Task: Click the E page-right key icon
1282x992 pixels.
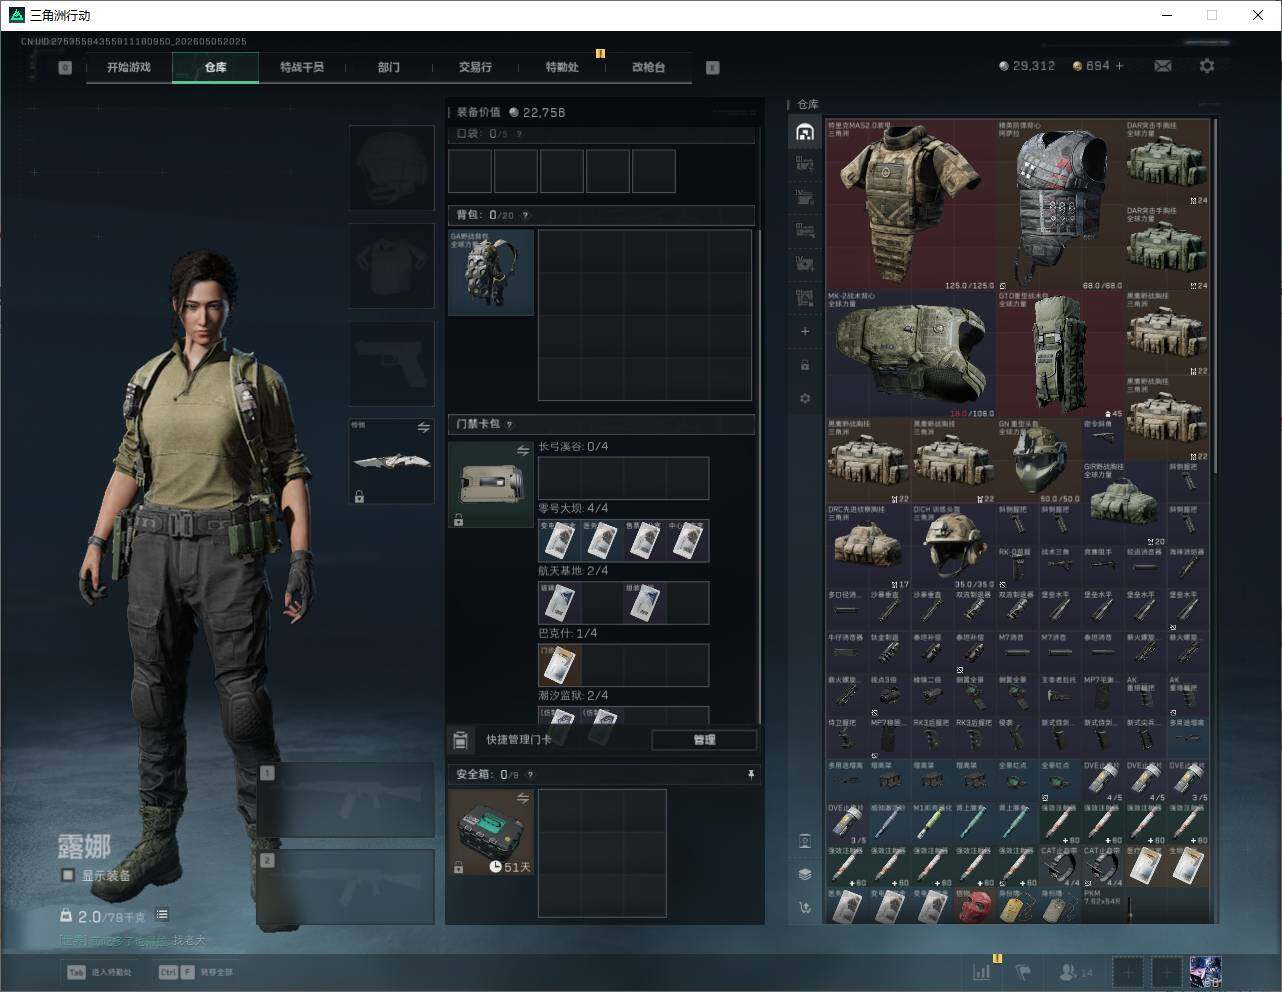Action: click(x=713, y=68)
